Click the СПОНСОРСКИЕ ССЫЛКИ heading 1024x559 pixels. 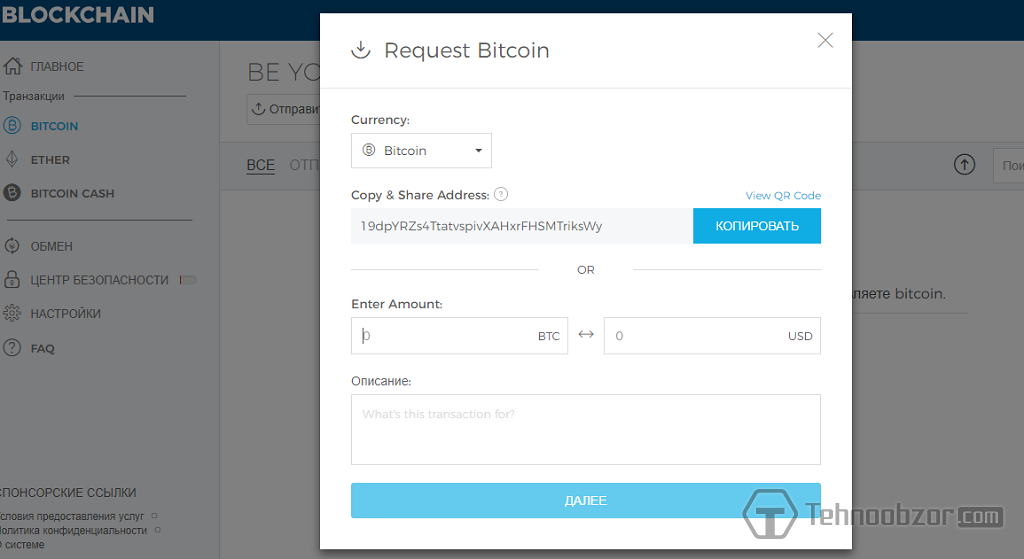point(68,493)
